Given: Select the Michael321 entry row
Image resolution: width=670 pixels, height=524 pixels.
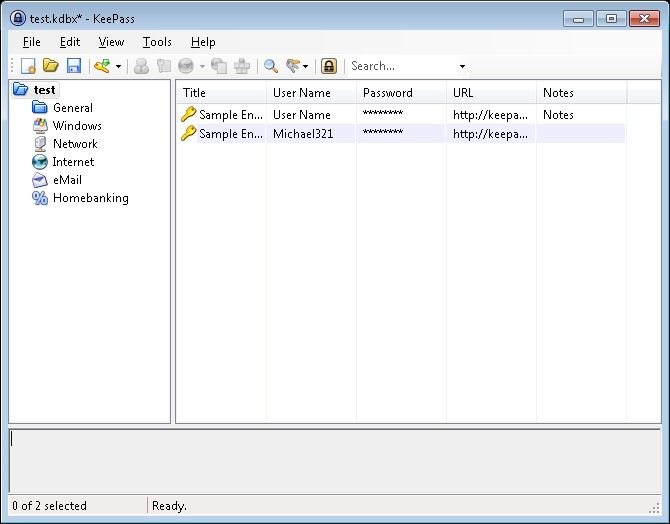Looking at the screenshot, I should 402,134.
